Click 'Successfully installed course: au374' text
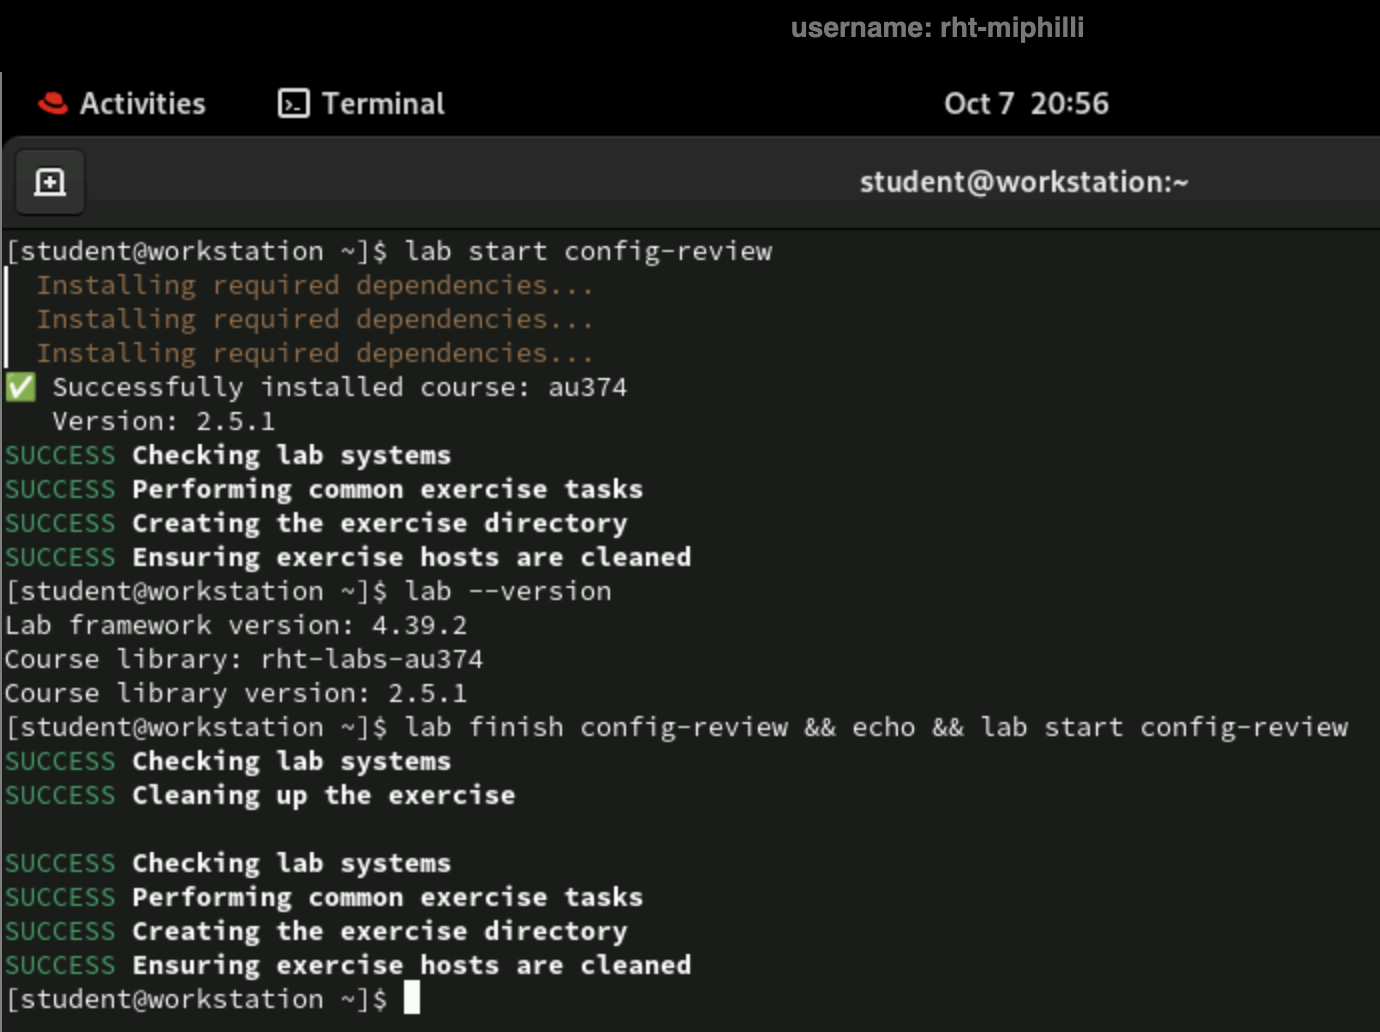The height and width of the screenshot is (1032, 1380). (339, 387)
